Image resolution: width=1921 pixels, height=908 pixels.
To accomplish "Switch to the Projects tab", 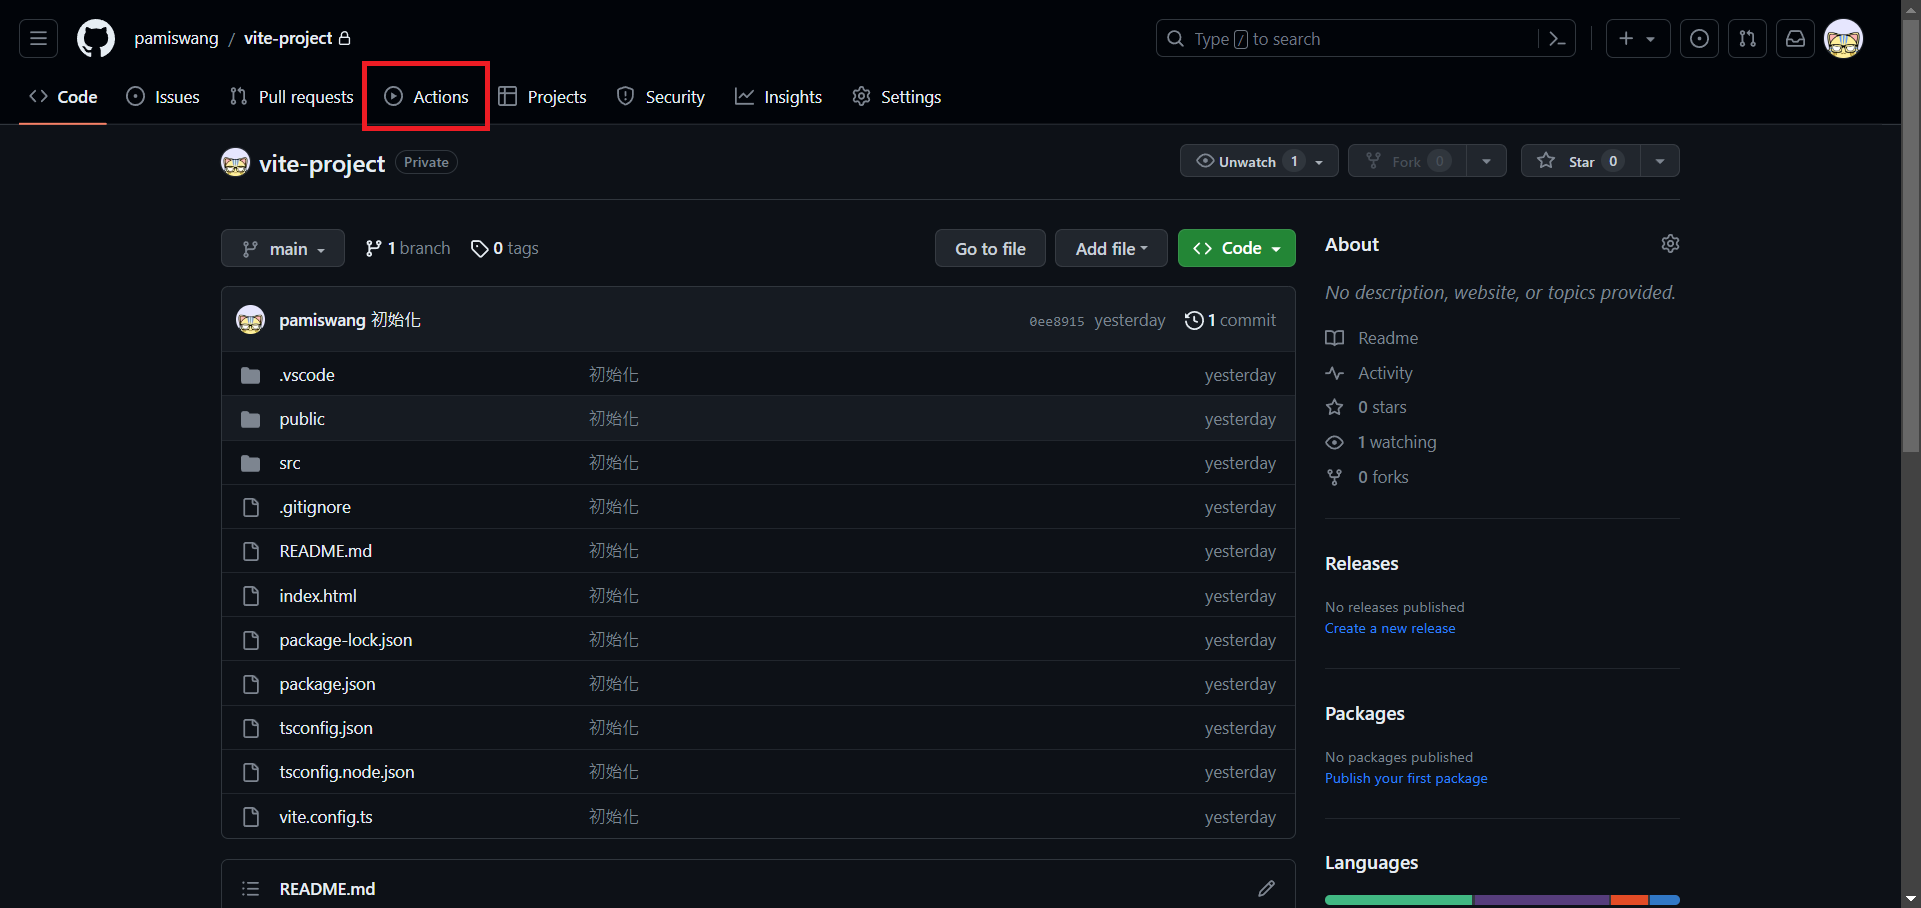I will pyautogui.click(x=542, y=97).
